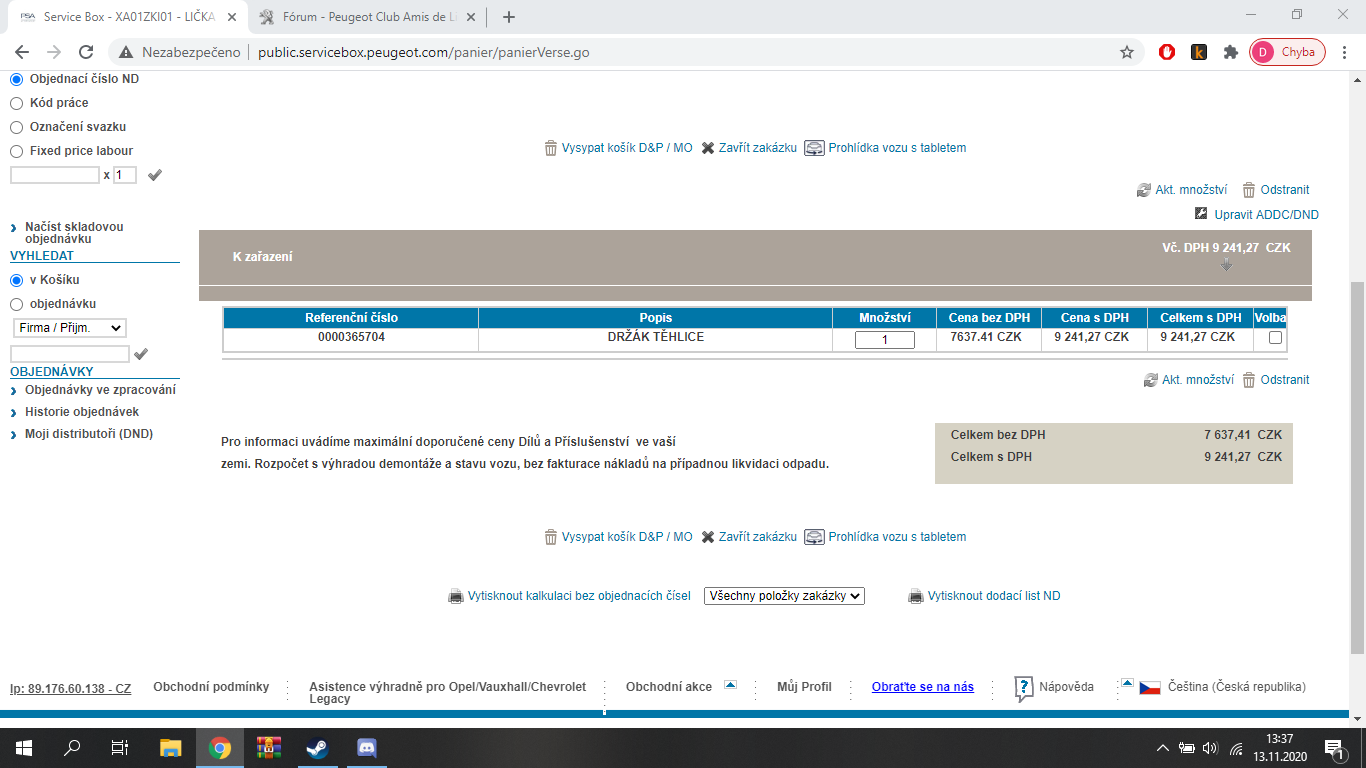Open the Firma / Příjm. dropdown
The image size is (1366, 768).
tap(69, 328)
